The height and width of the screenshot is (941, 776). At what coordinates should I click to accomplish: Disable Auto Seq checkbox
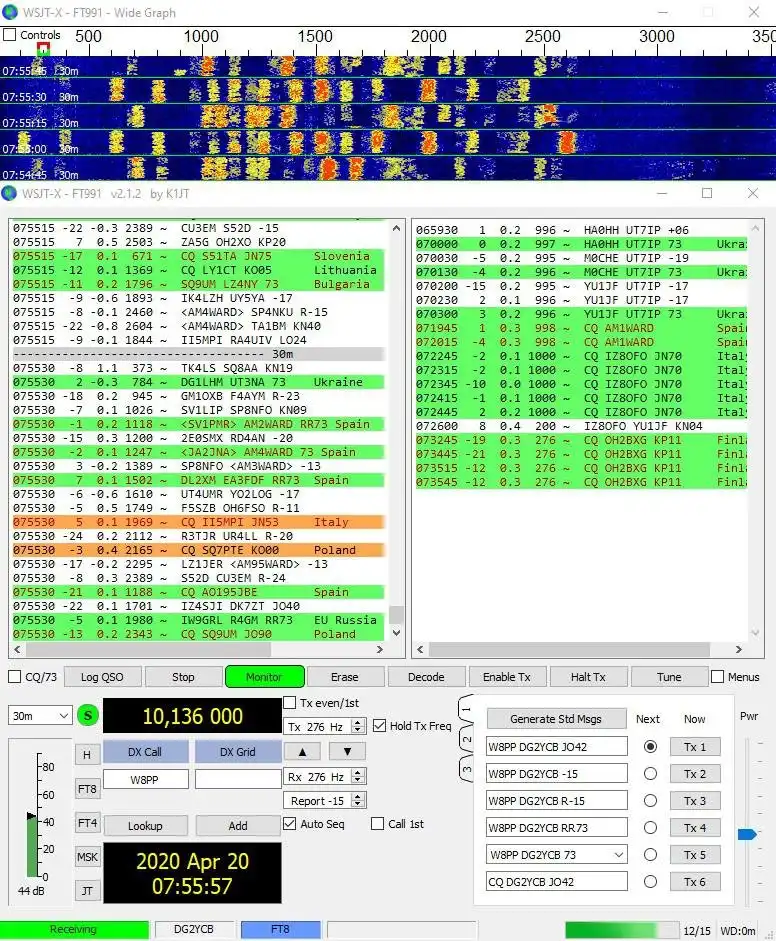[x=289, y=823]
